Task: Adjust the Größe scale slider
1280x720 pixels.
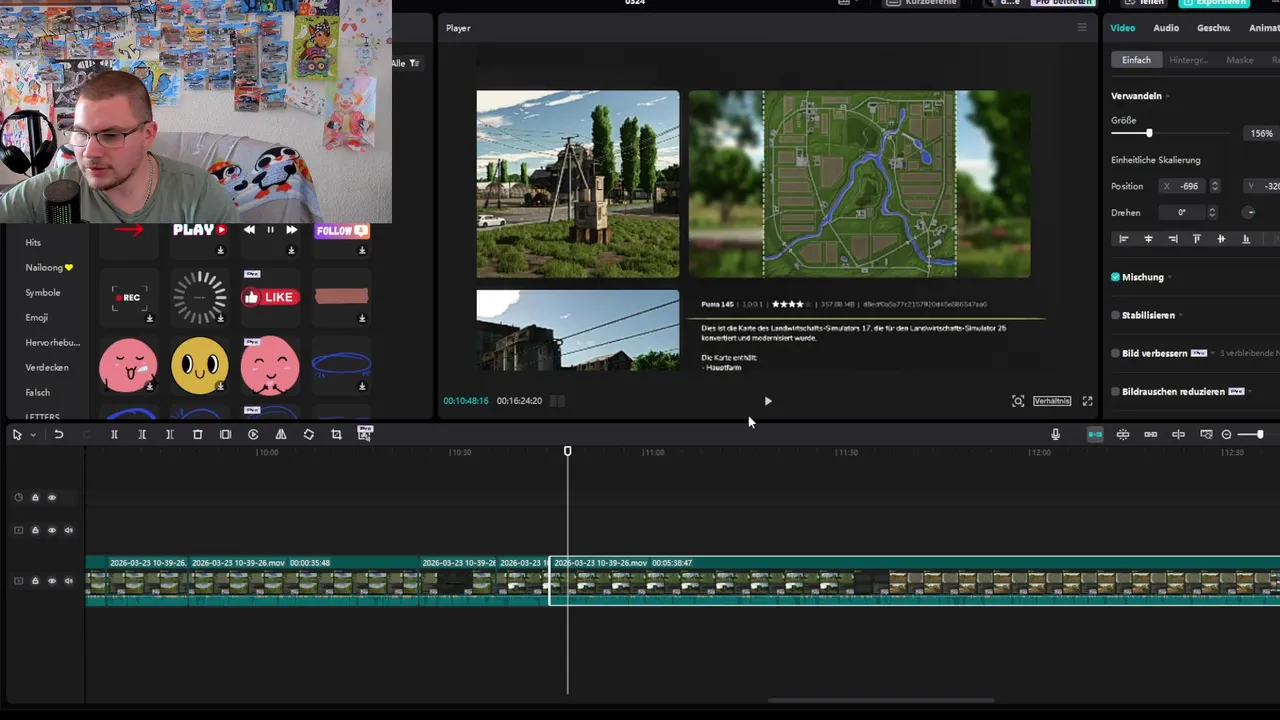Action: click(x=1149, y=133)
